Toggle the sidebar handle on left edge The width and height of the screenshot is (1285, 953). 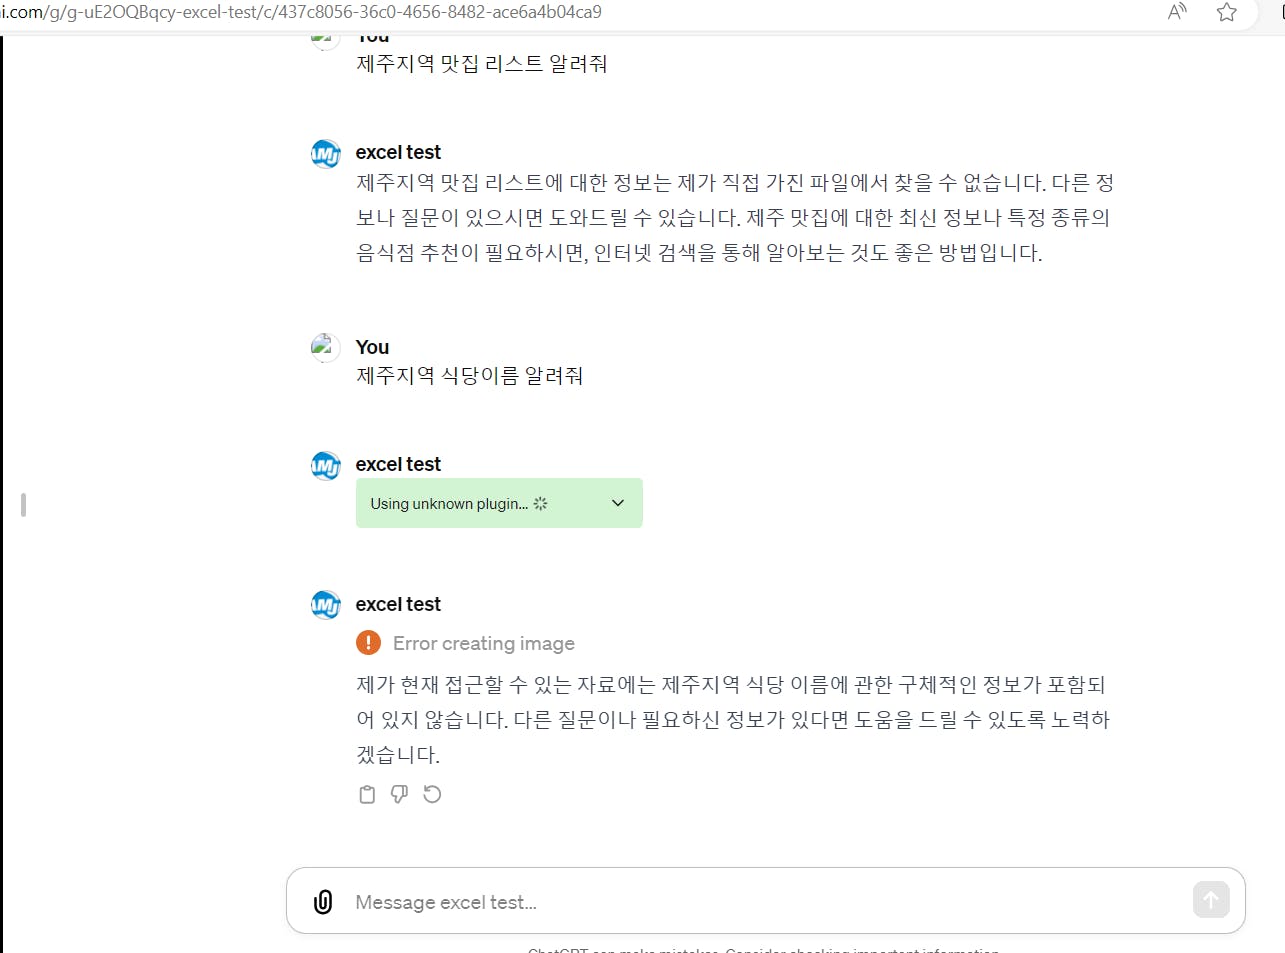[x=23, y=505]
